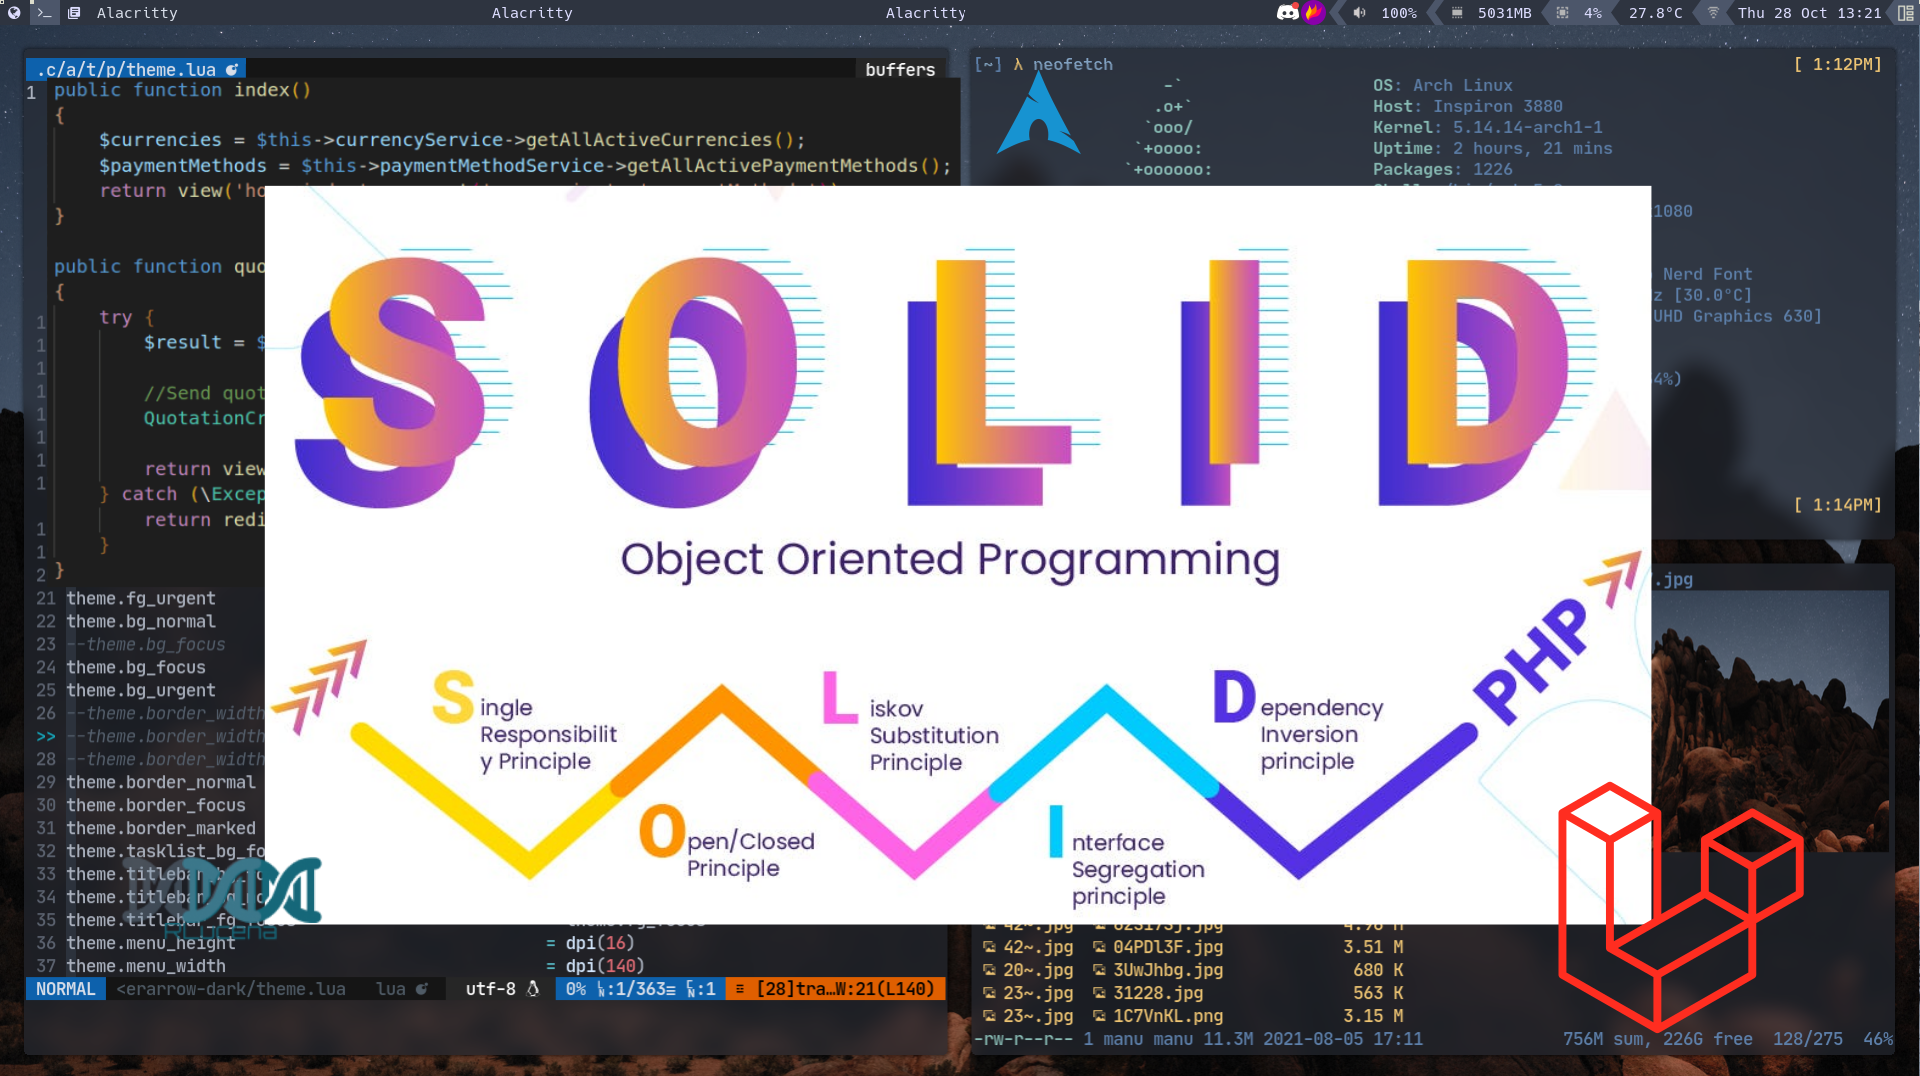Open the Firefox tray icon
Image resolution: width=1920 pixels, height=1076 pixels.
click(x=1314, y=13)
